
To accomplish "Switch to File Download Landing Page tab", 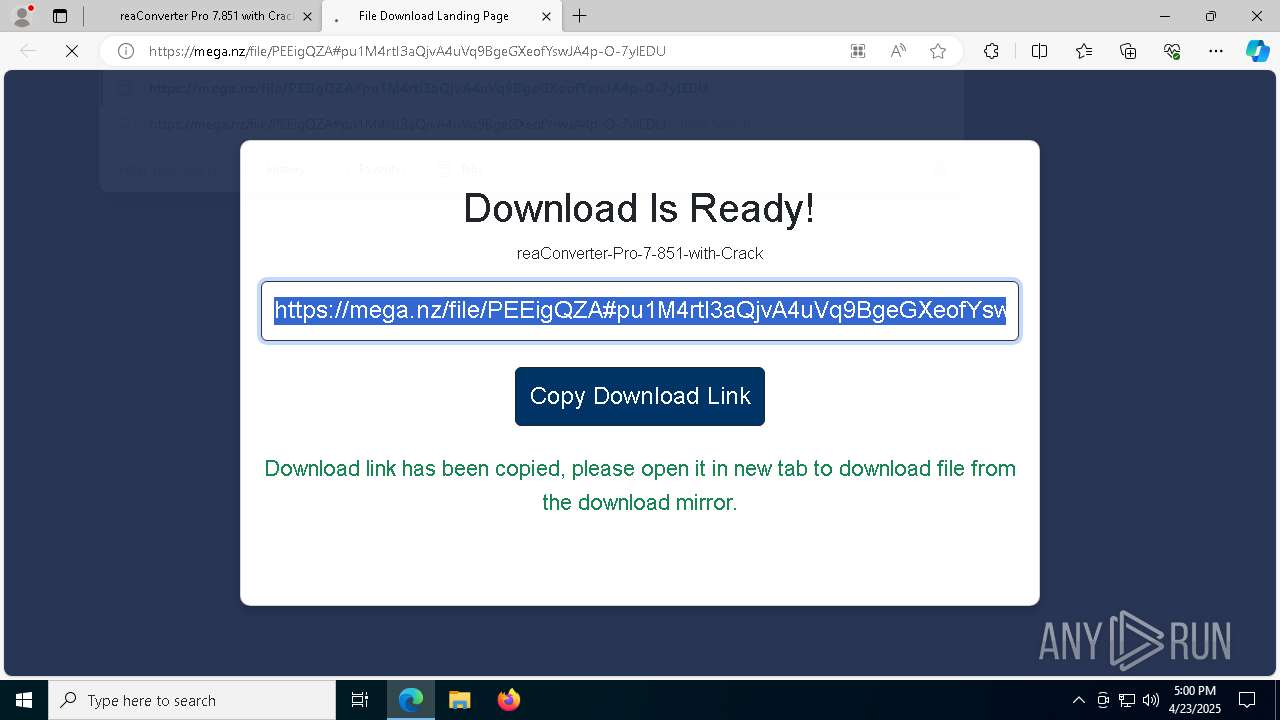I will tap(433, 16).
